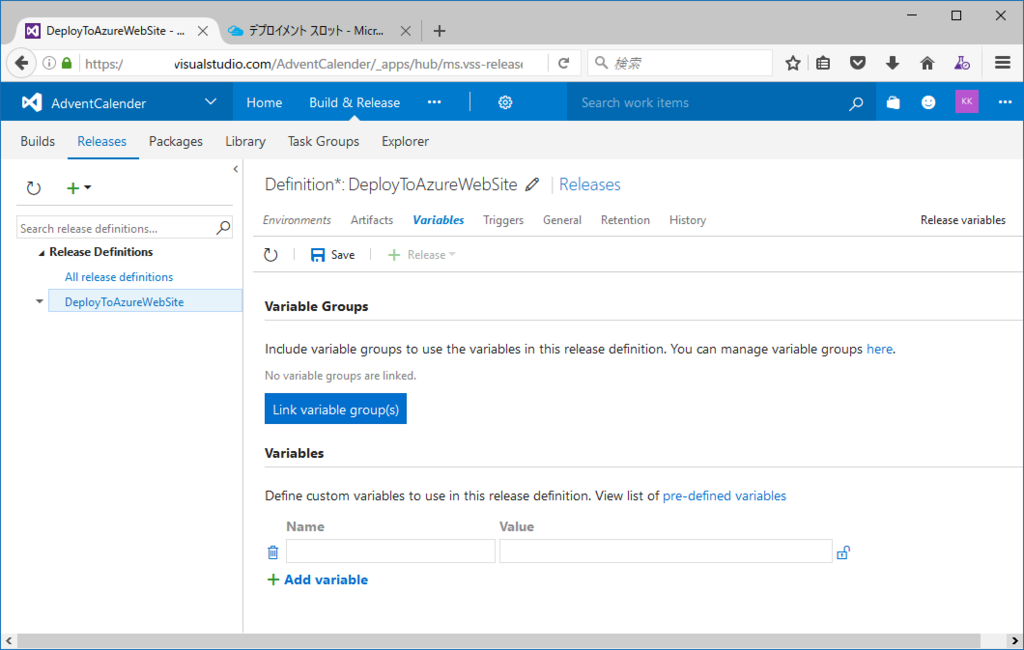Open the pre-defined variables link
This screenshot has width=1024, height=650.
(x=724, y=496)
